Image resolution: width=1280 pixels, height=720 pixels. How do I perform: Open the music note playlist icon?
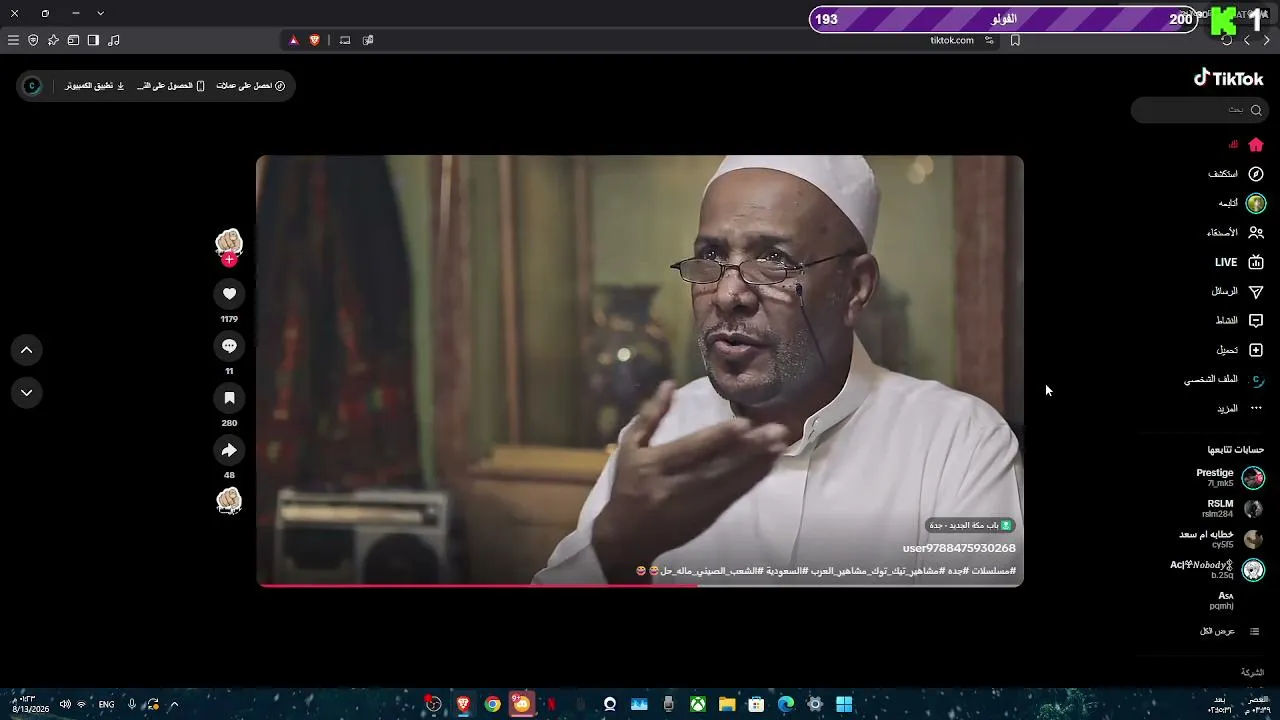click(x=113, y=40)
